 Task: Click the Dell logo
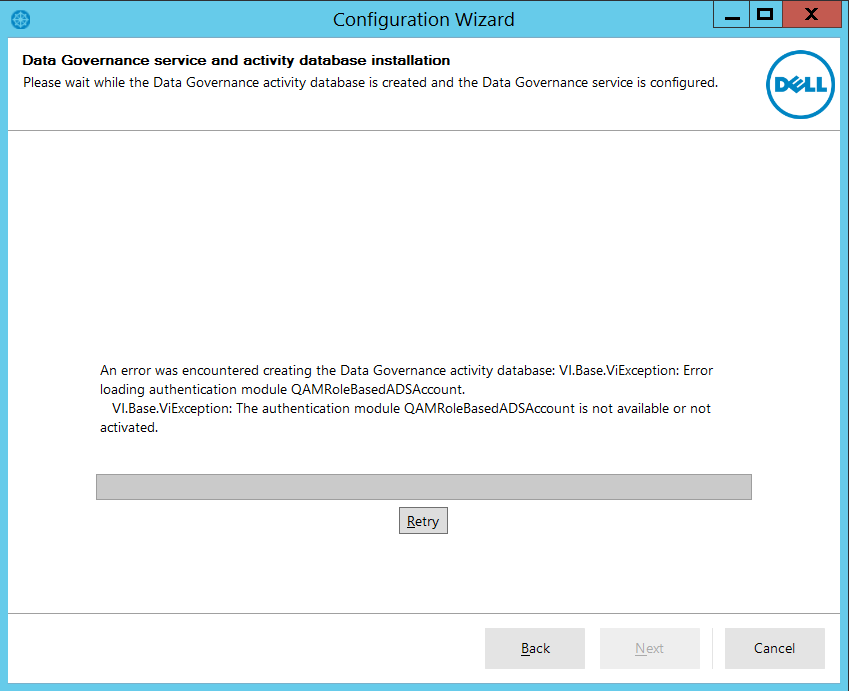[x=800, y=85]
